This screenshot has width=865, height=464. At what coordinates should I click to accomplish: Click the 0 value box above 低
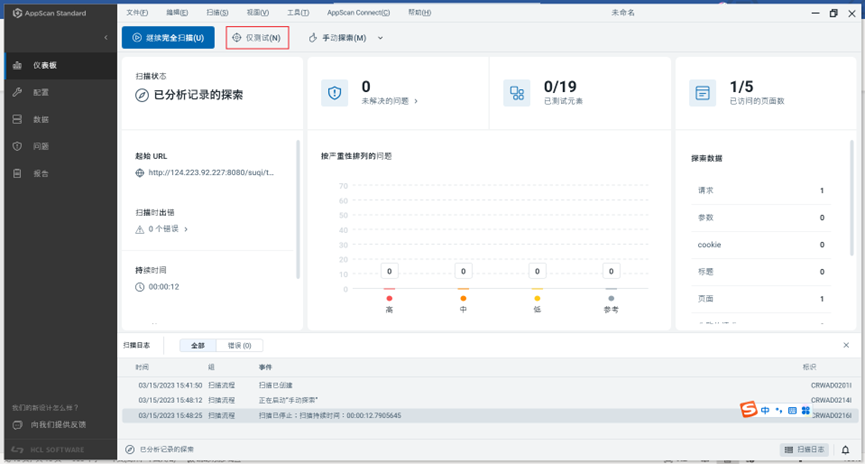click(x=537, y=271)
